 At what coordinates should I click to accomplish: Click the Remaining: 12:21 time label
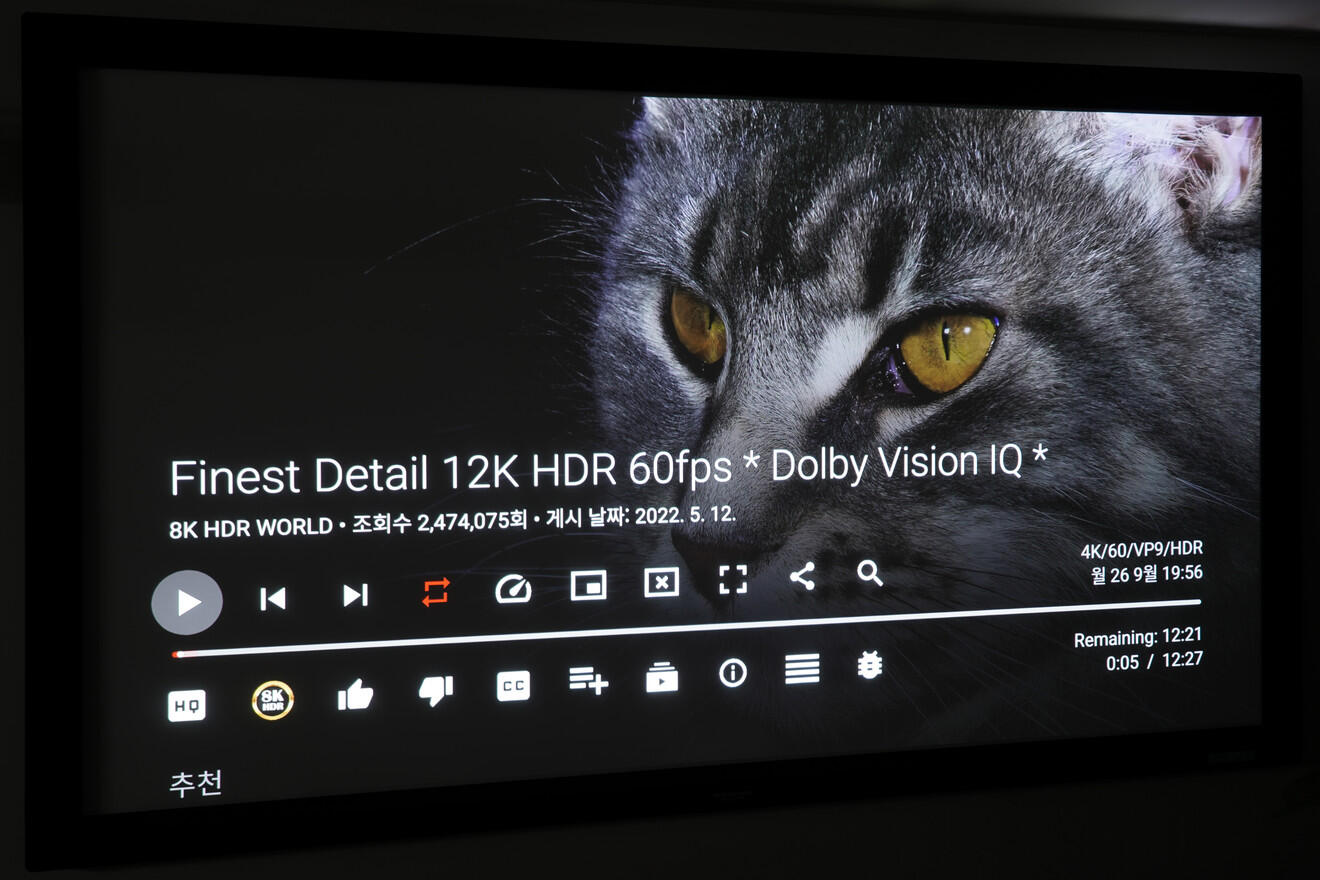click(1138, 637)
